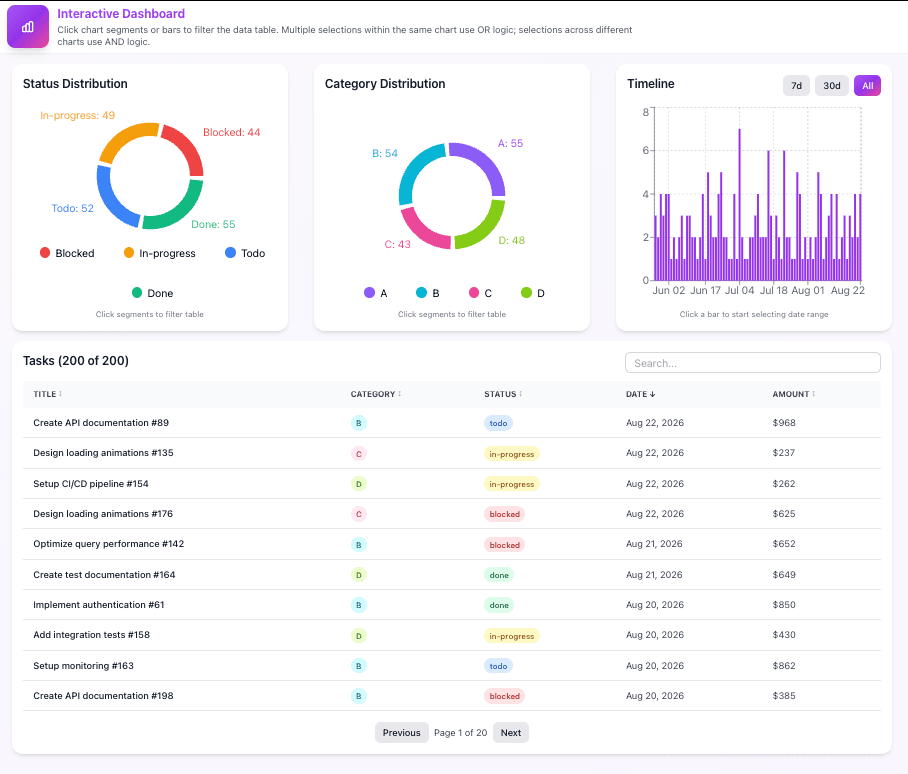Click C badge in Design loading animations #135 row

[358, 454]
